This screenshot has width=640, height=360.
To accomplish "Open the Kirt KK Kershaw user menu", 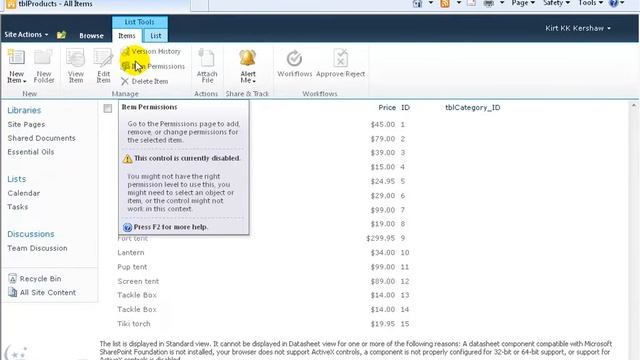I will pyautogui.click(x=578, y=28).
